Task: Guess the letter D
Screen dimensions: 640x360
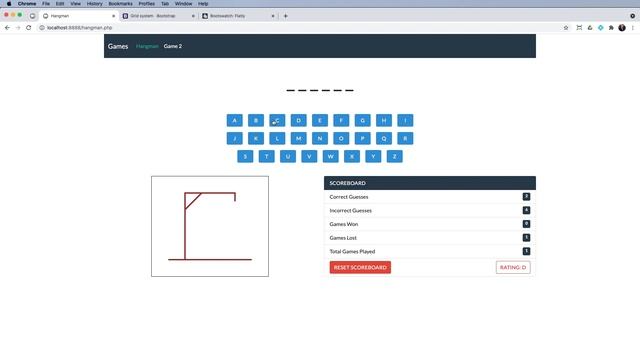Action: 298,120
